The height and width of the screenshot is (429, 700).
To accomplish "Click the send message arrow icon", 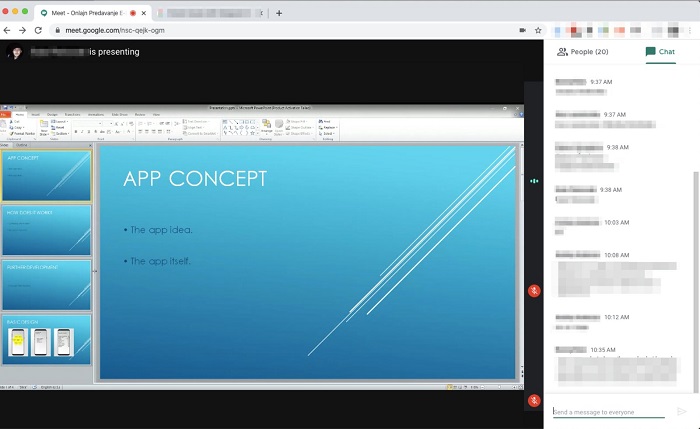I will pos(682,411).
